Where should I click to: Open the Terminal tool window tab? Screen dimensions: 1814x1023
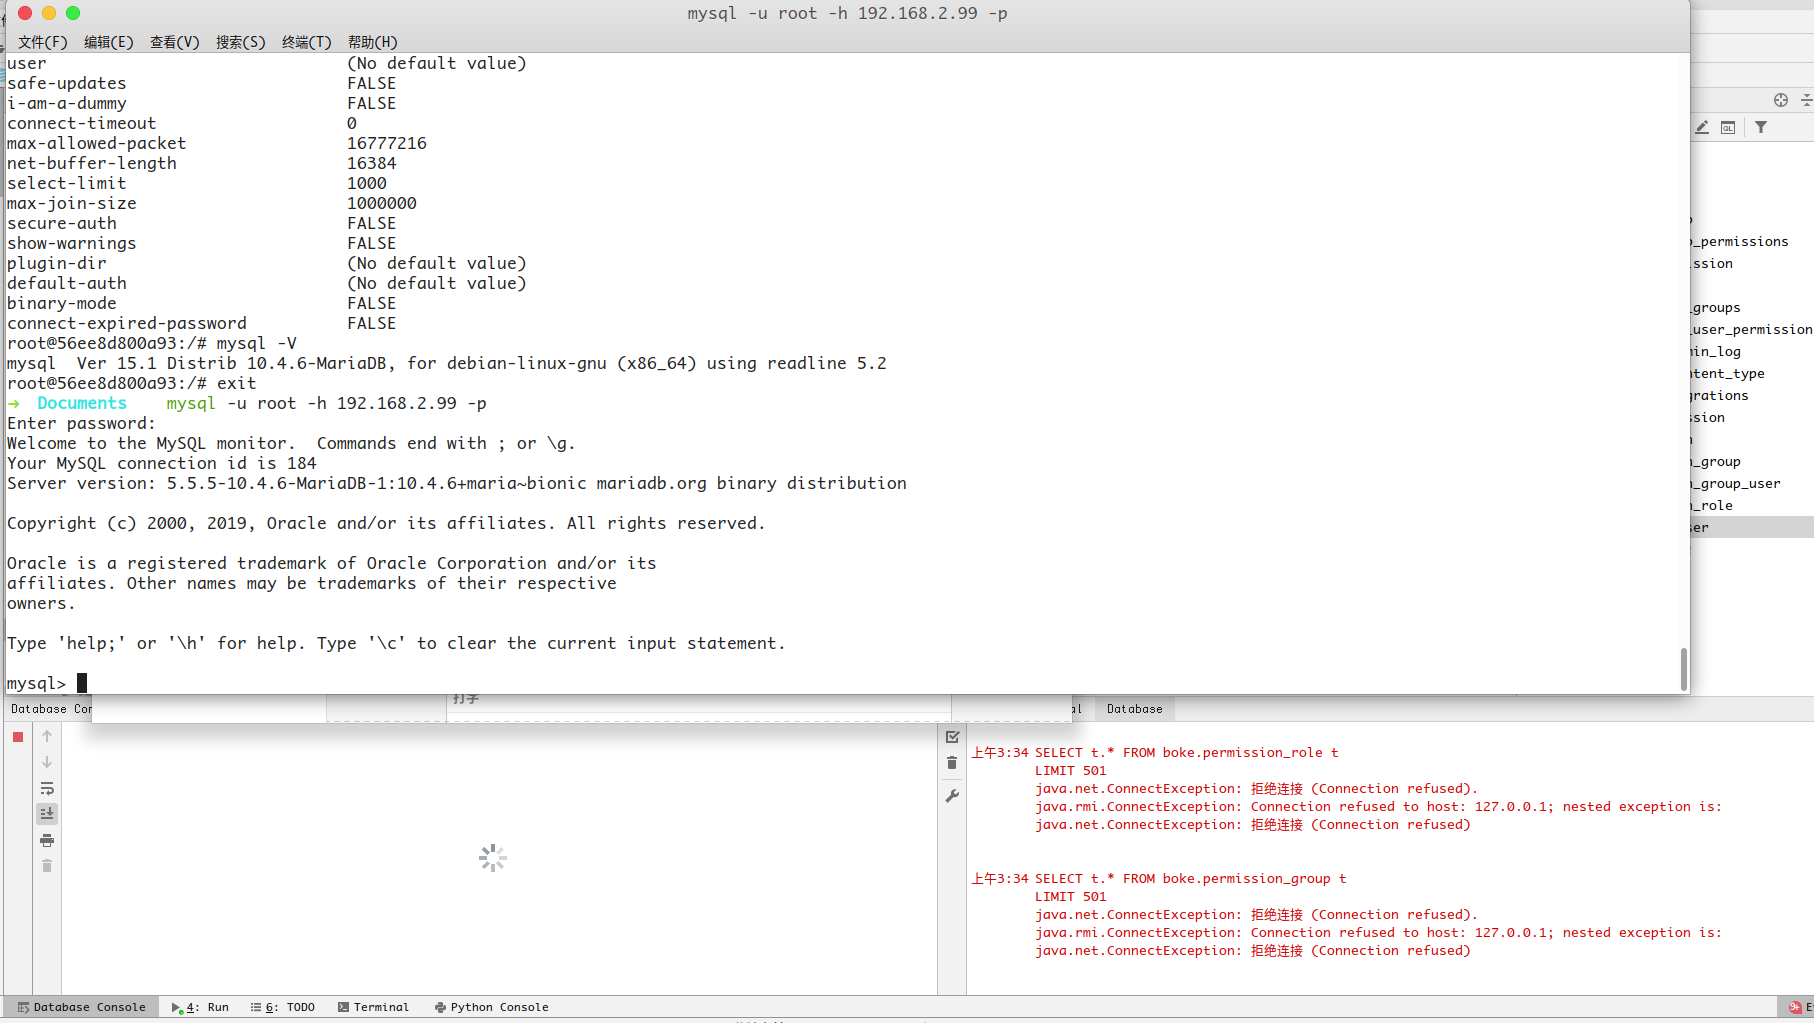[373, 1007]
